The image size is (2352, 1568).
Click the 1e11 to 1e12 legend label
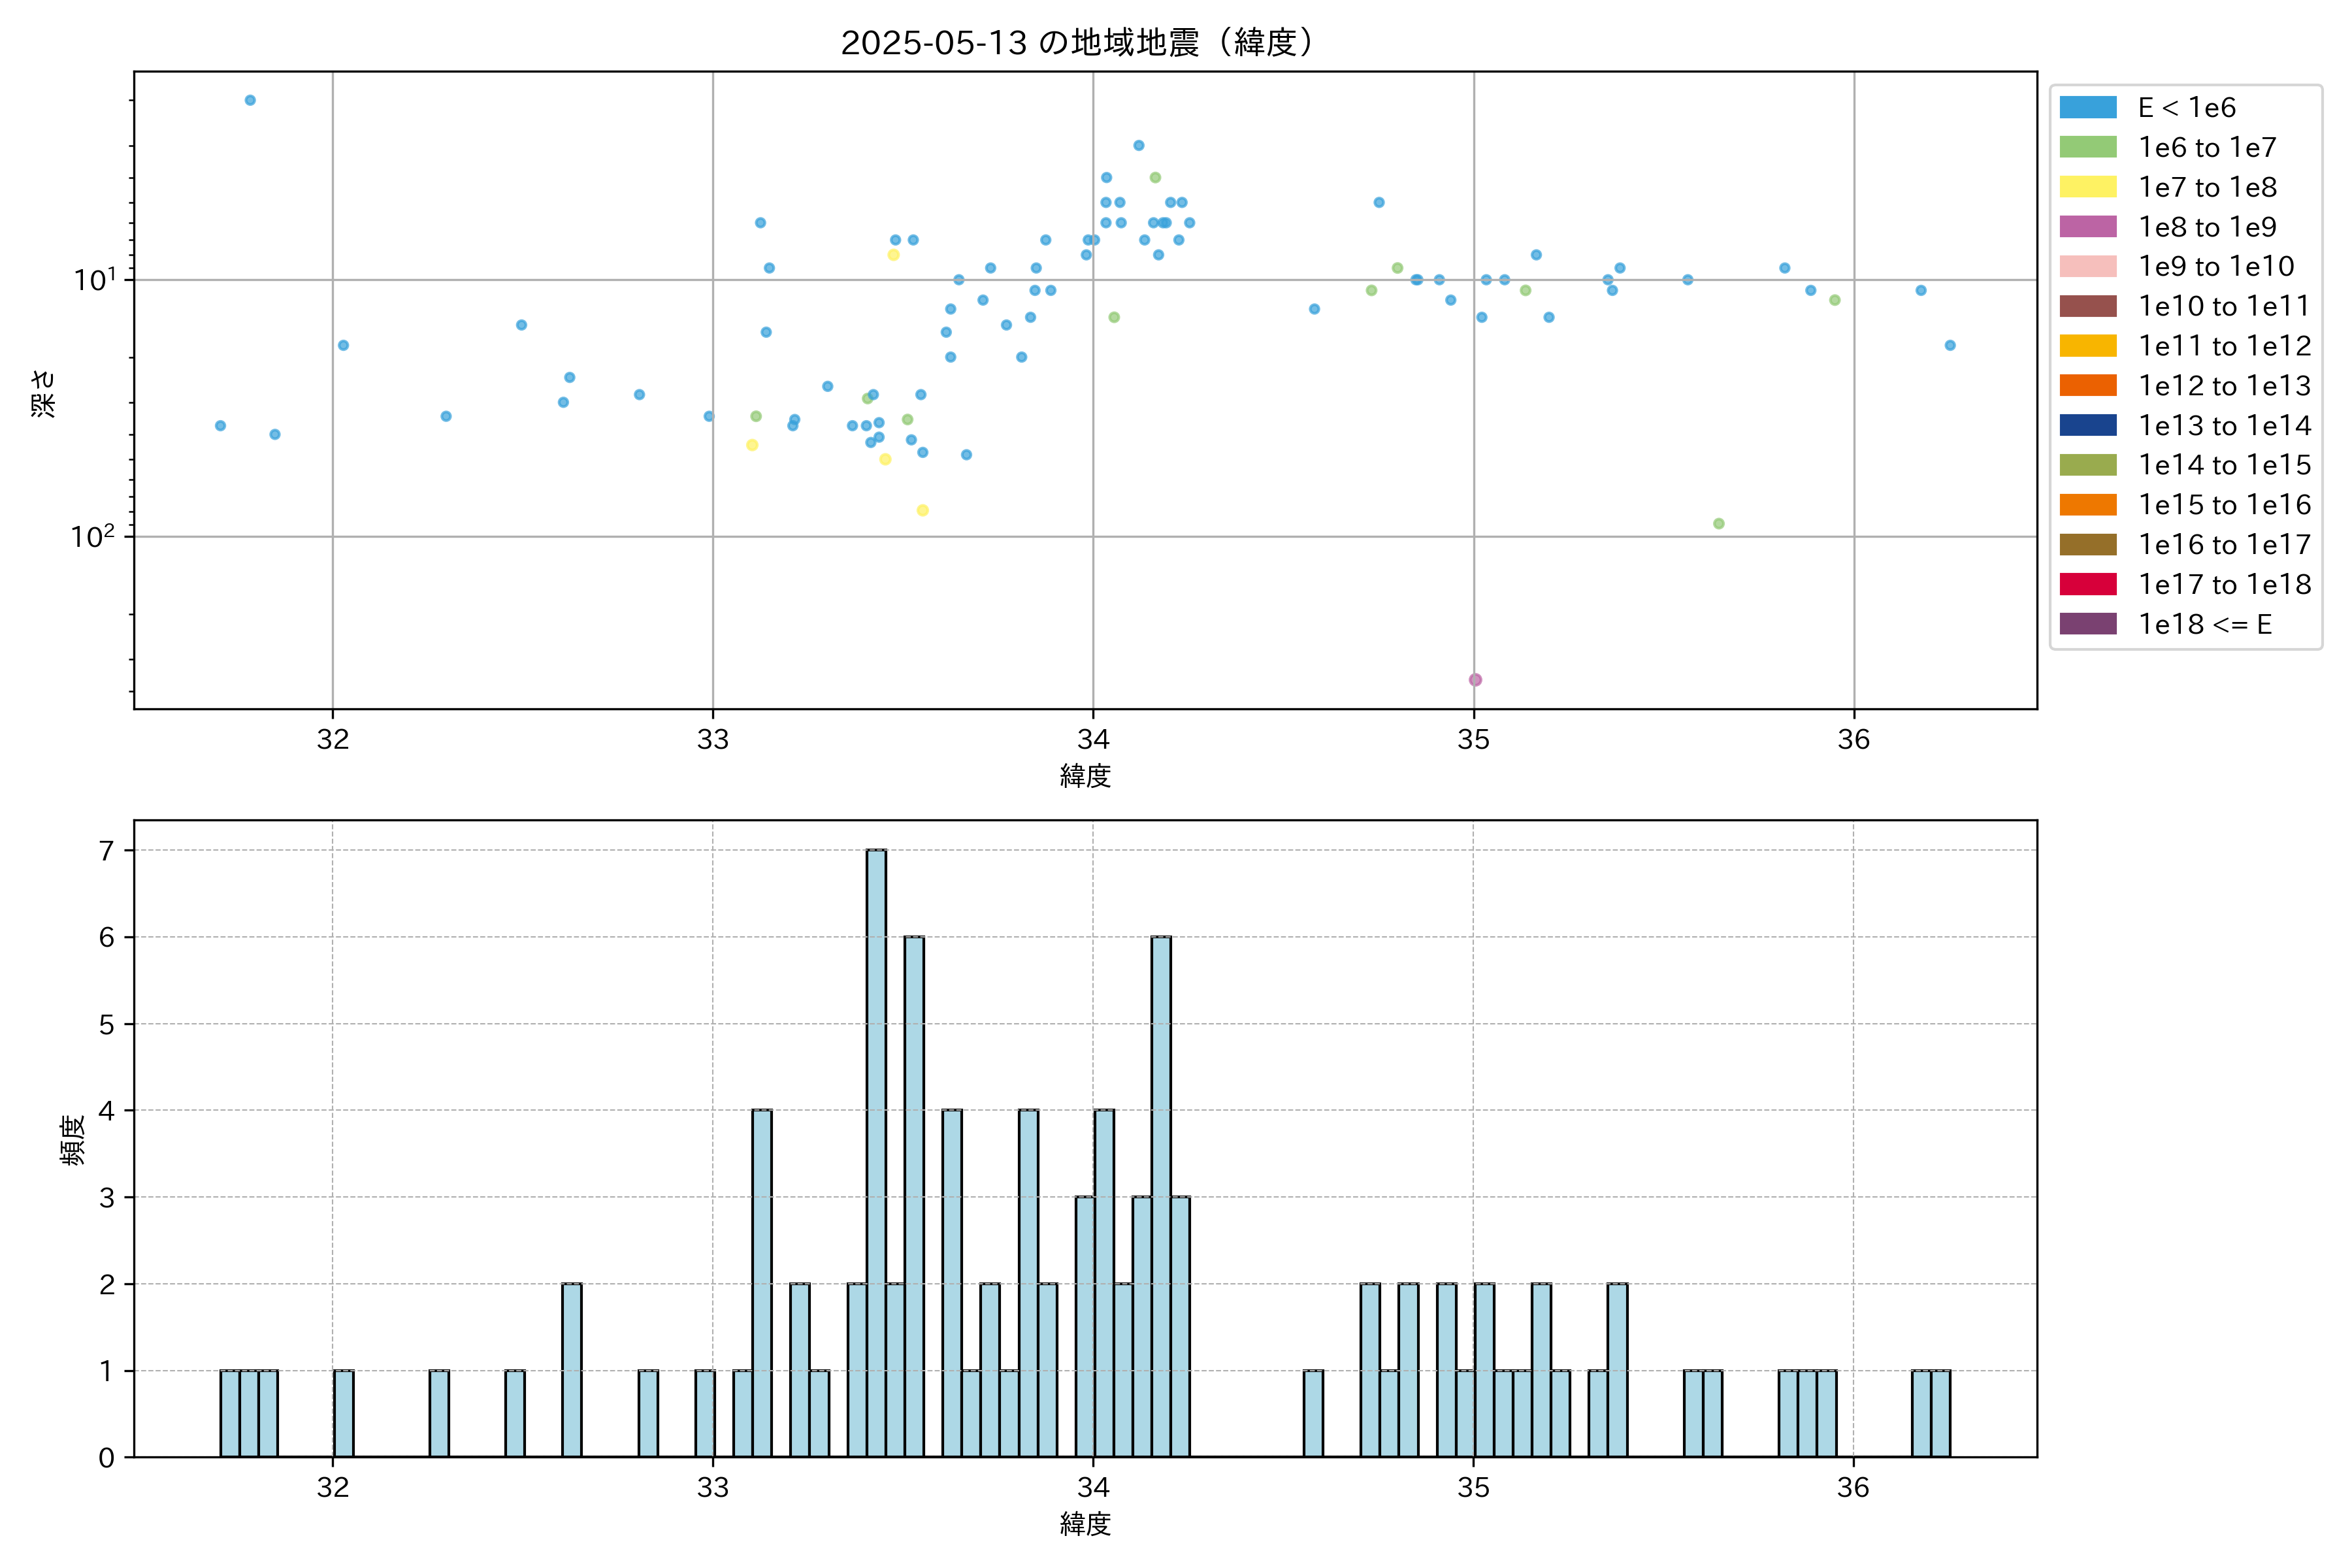click(2224, 346)
